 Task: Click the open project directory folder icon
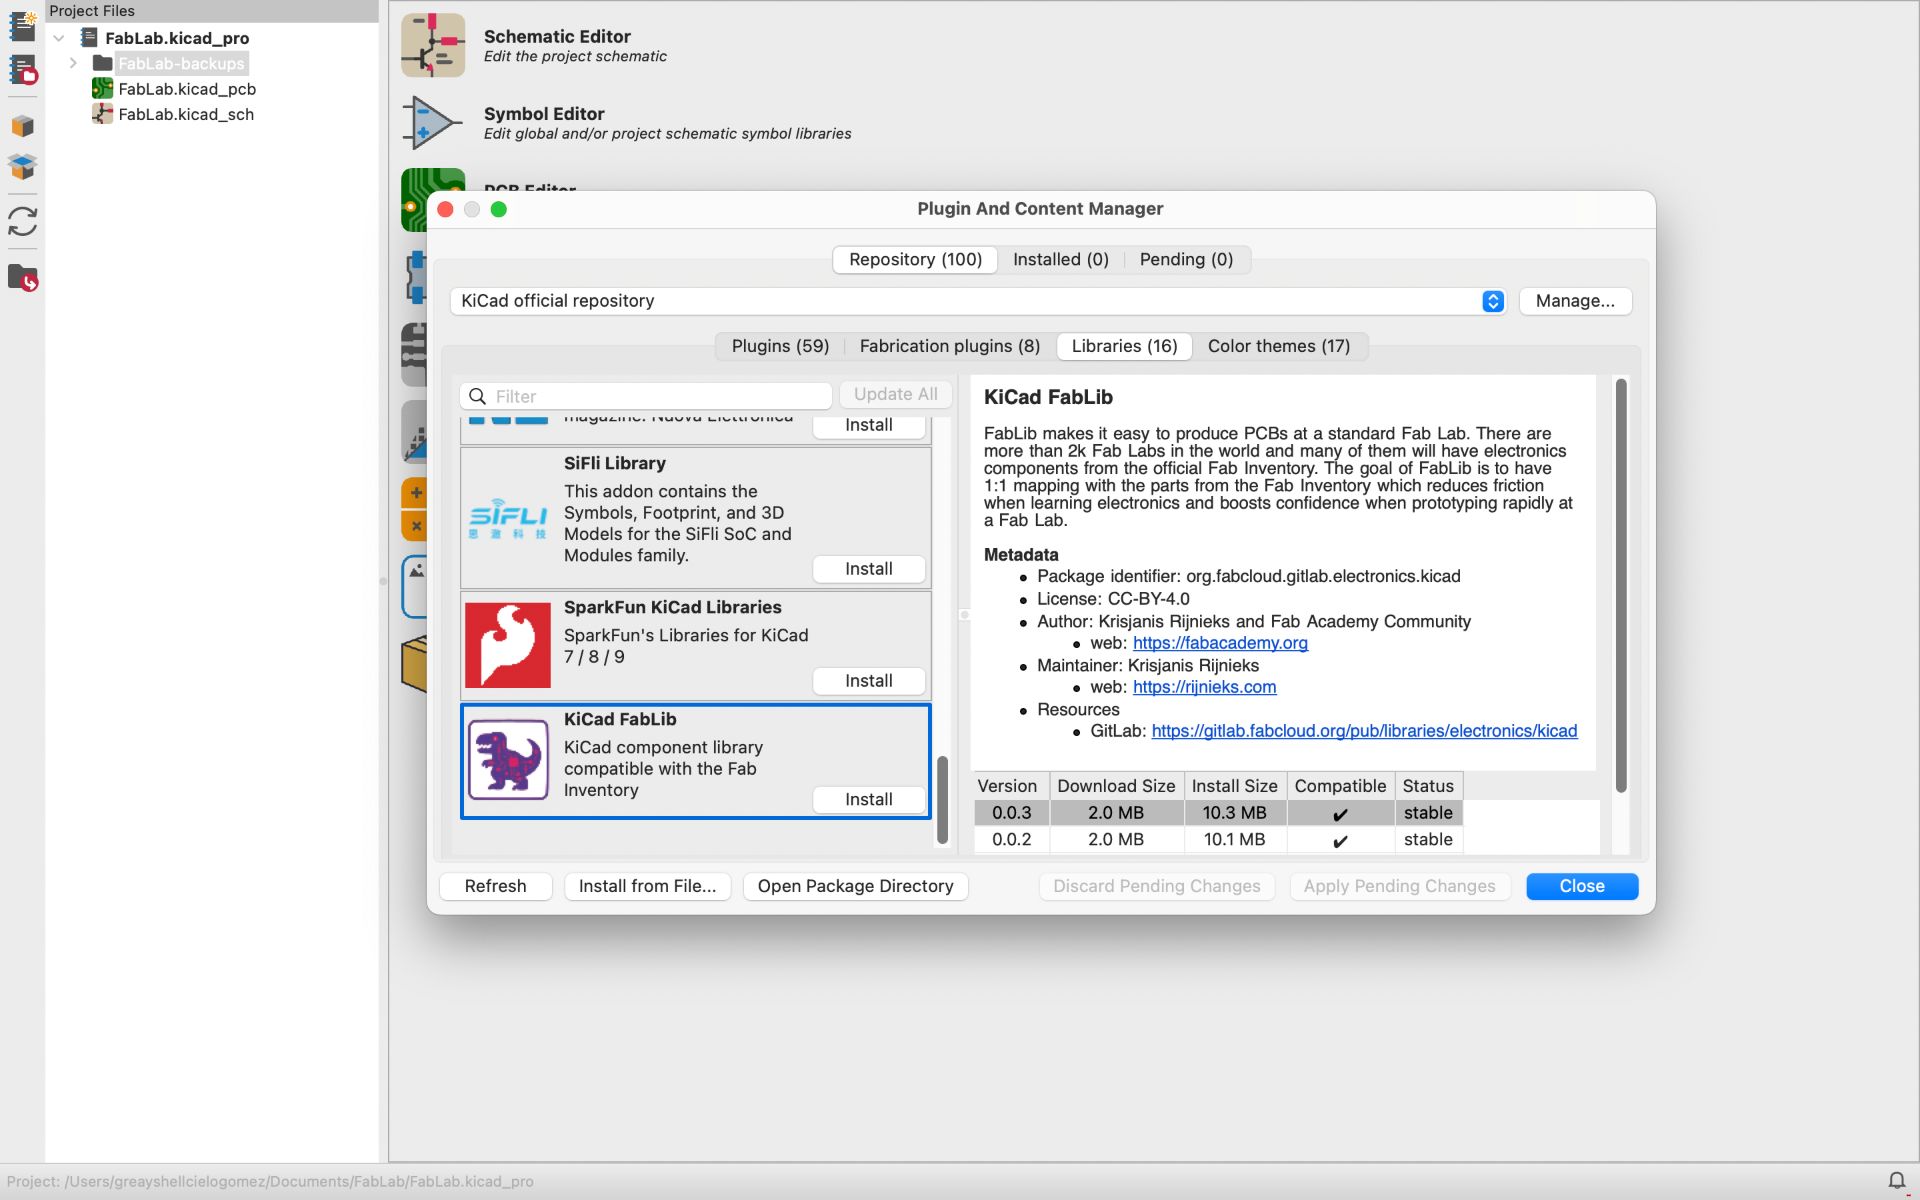tap(22, 277)
